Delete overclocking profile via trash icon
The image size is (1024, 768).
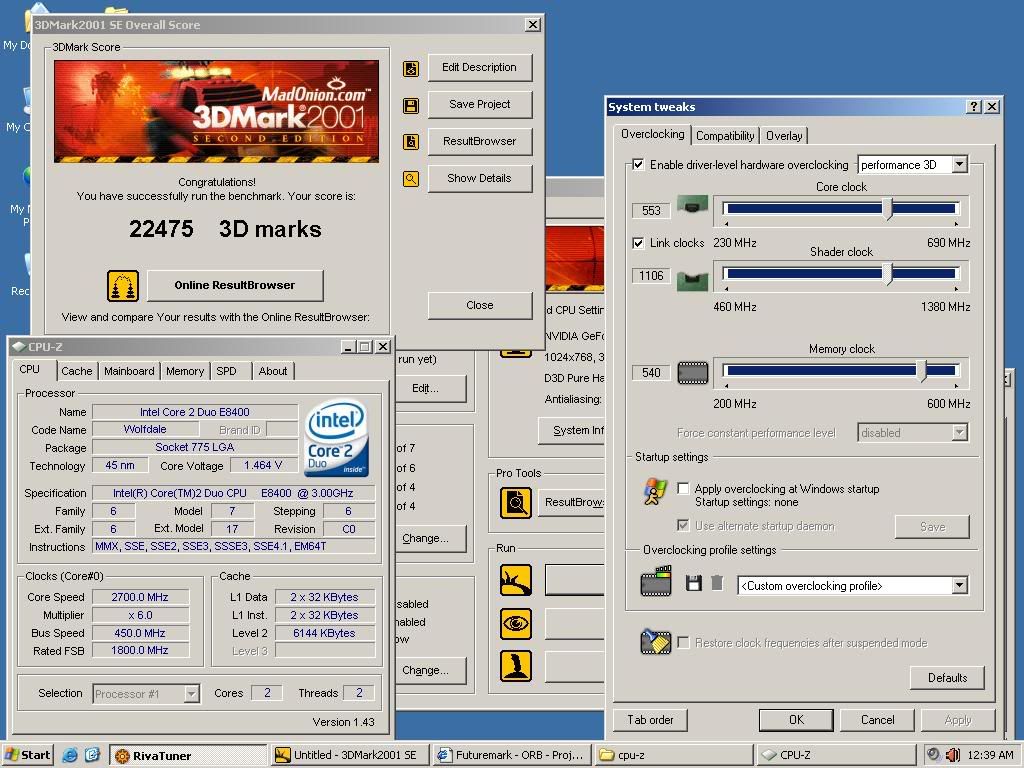pos(717,583)
